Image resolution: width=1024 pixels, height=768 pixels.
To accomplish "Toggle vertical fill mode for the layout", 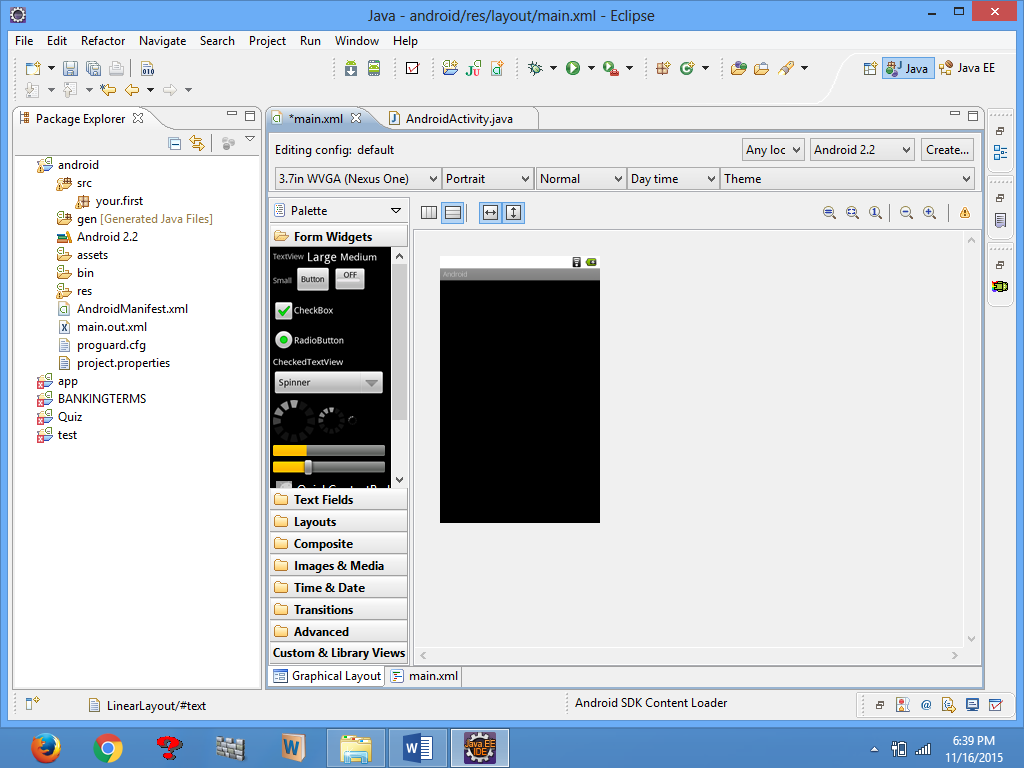I will click(x=512, y=212).
